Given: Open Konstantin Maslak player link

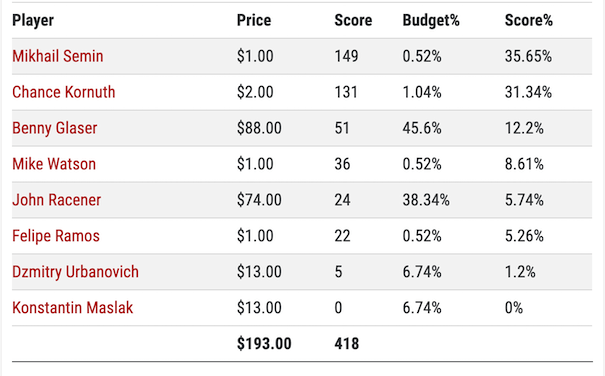Looking at the screenshot, I should 73,308.
